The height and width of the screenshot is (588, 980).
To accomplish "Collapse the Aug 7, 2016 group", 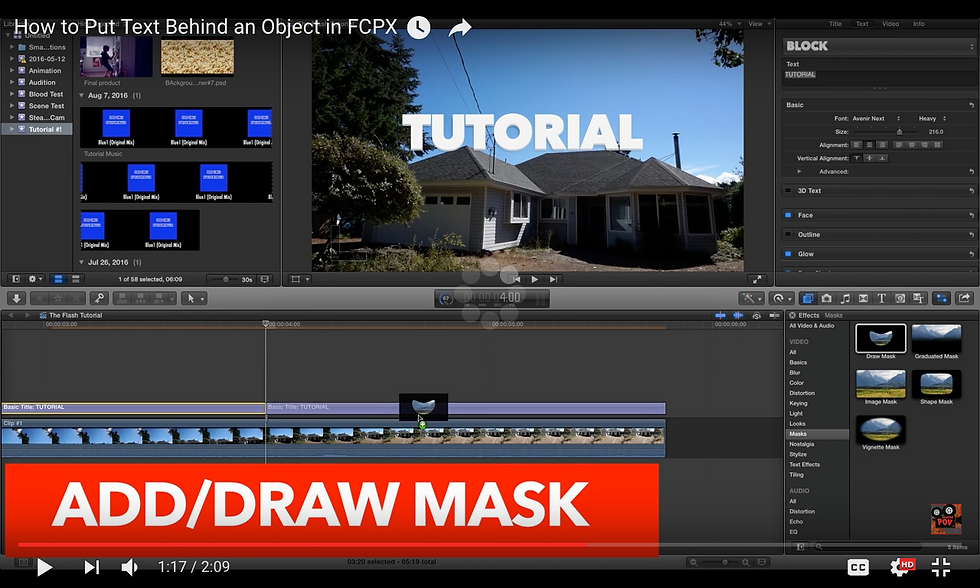I will pos(81,96).
